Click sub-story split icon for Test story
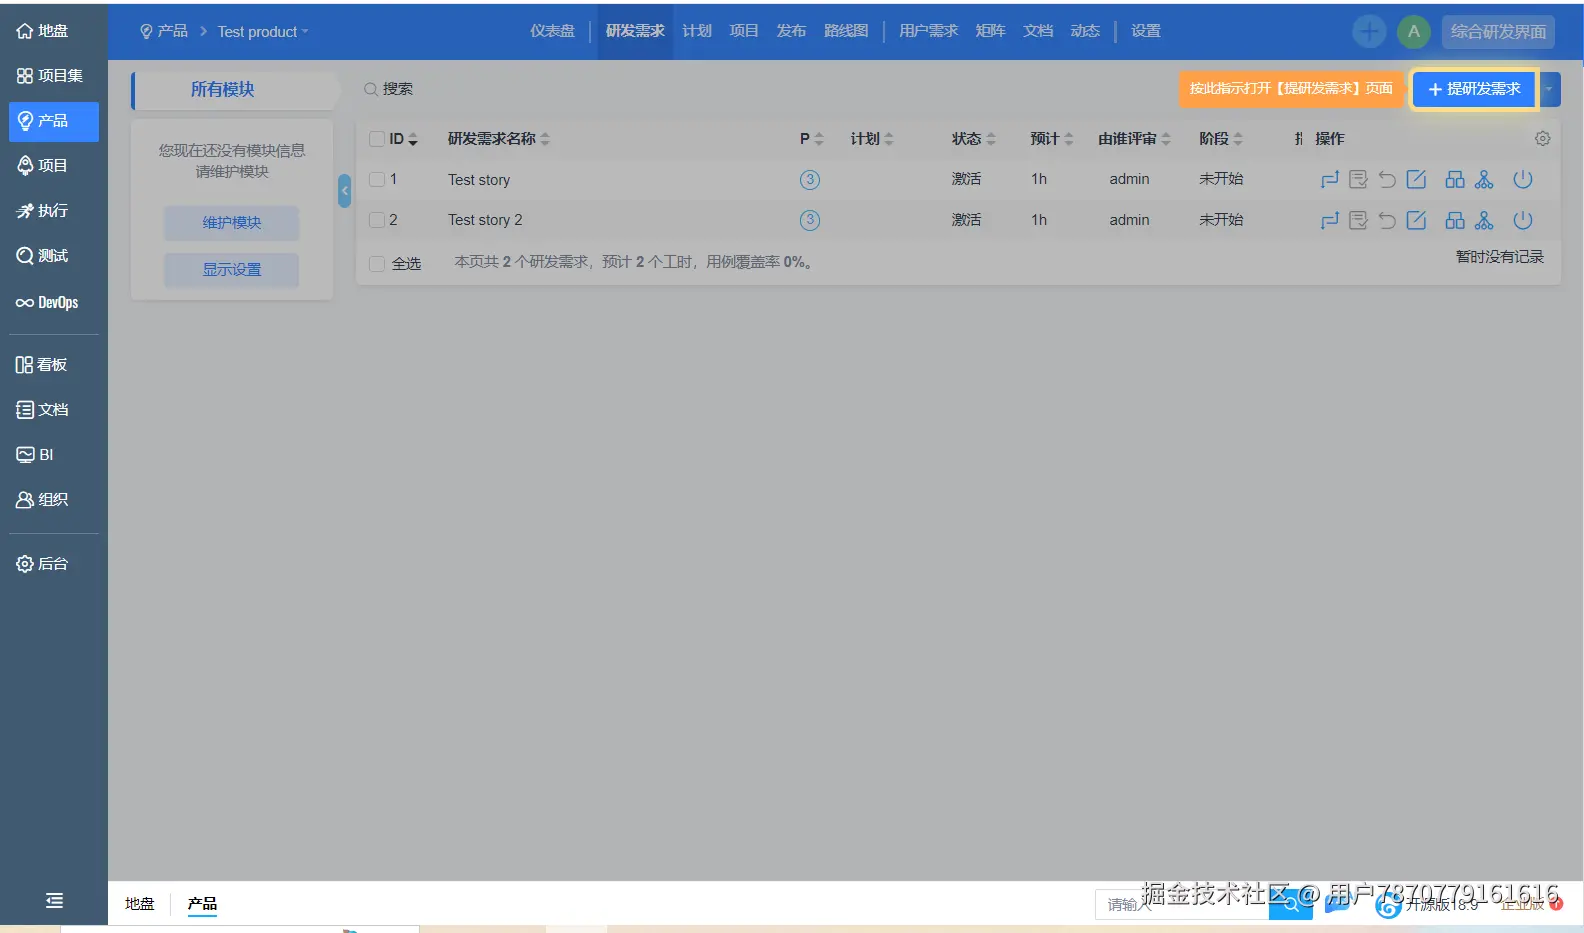The width and height of the screenshot is (1584, 933). (x=1455, y=180)
